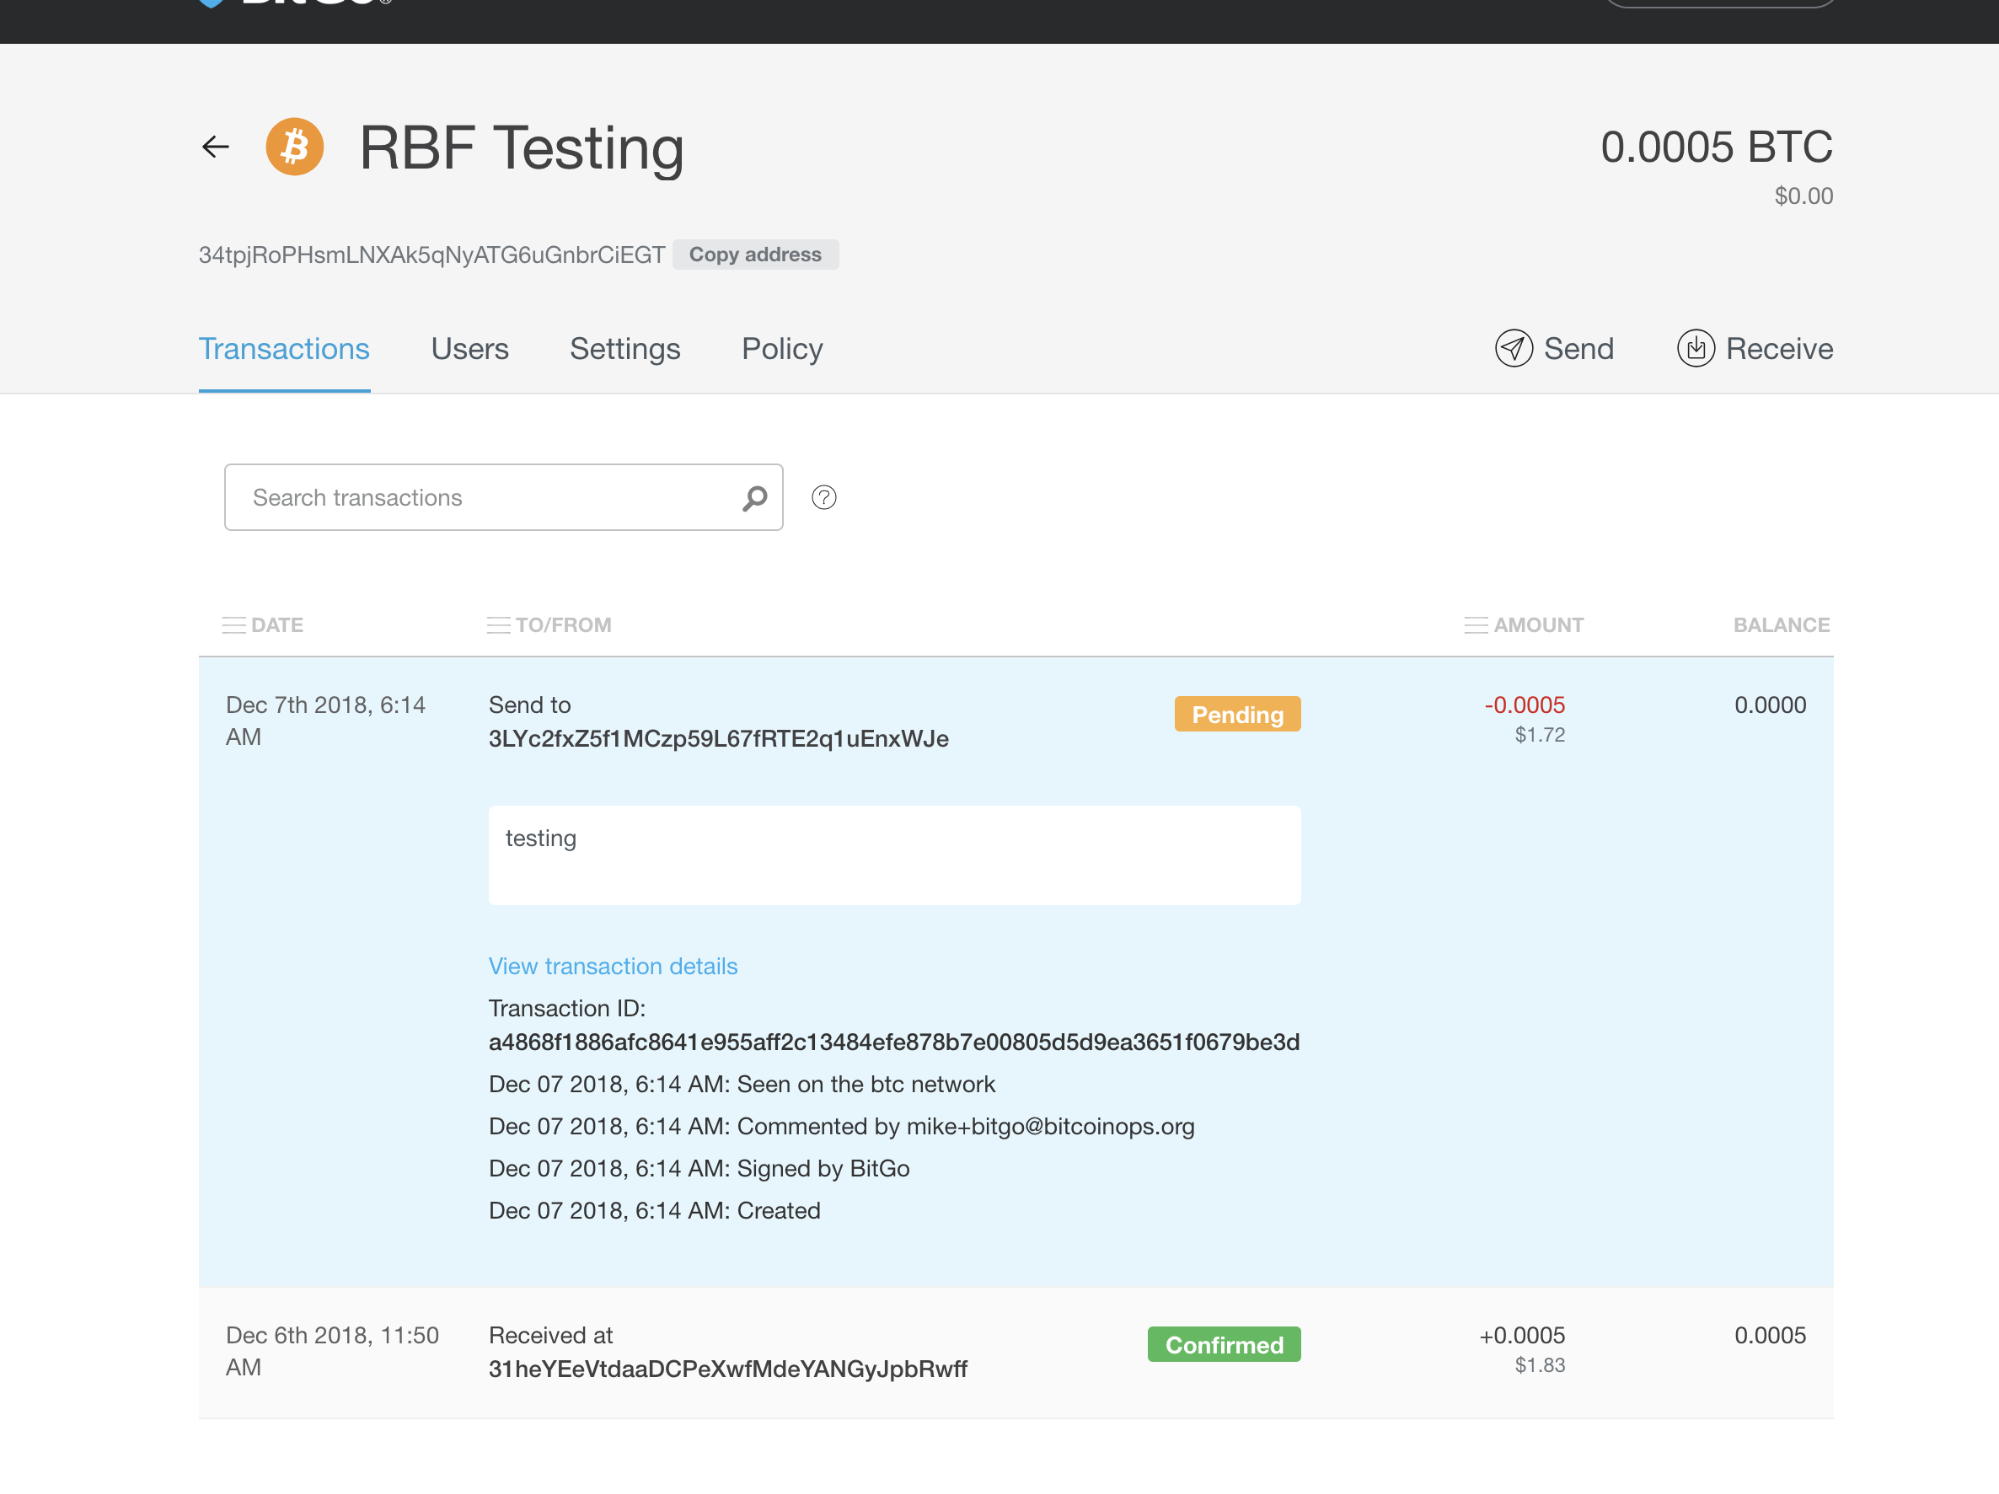Click wallet address 34tpjRoPHsmLNXAk5qNyATG6uGnbrCiEGT
The image size is (1999, 1494).
[x=432, y=255]
